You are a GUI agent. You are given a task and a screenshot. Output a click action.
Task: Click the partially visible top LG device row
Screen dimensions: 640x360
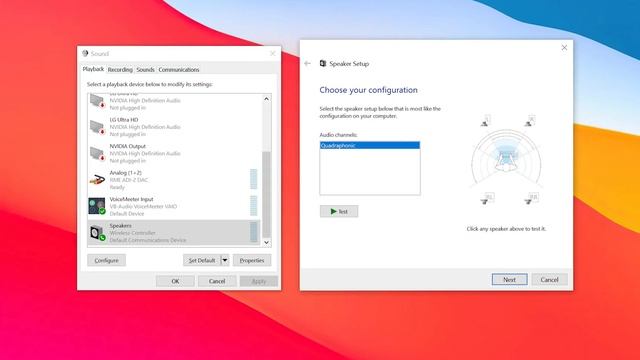174,103
